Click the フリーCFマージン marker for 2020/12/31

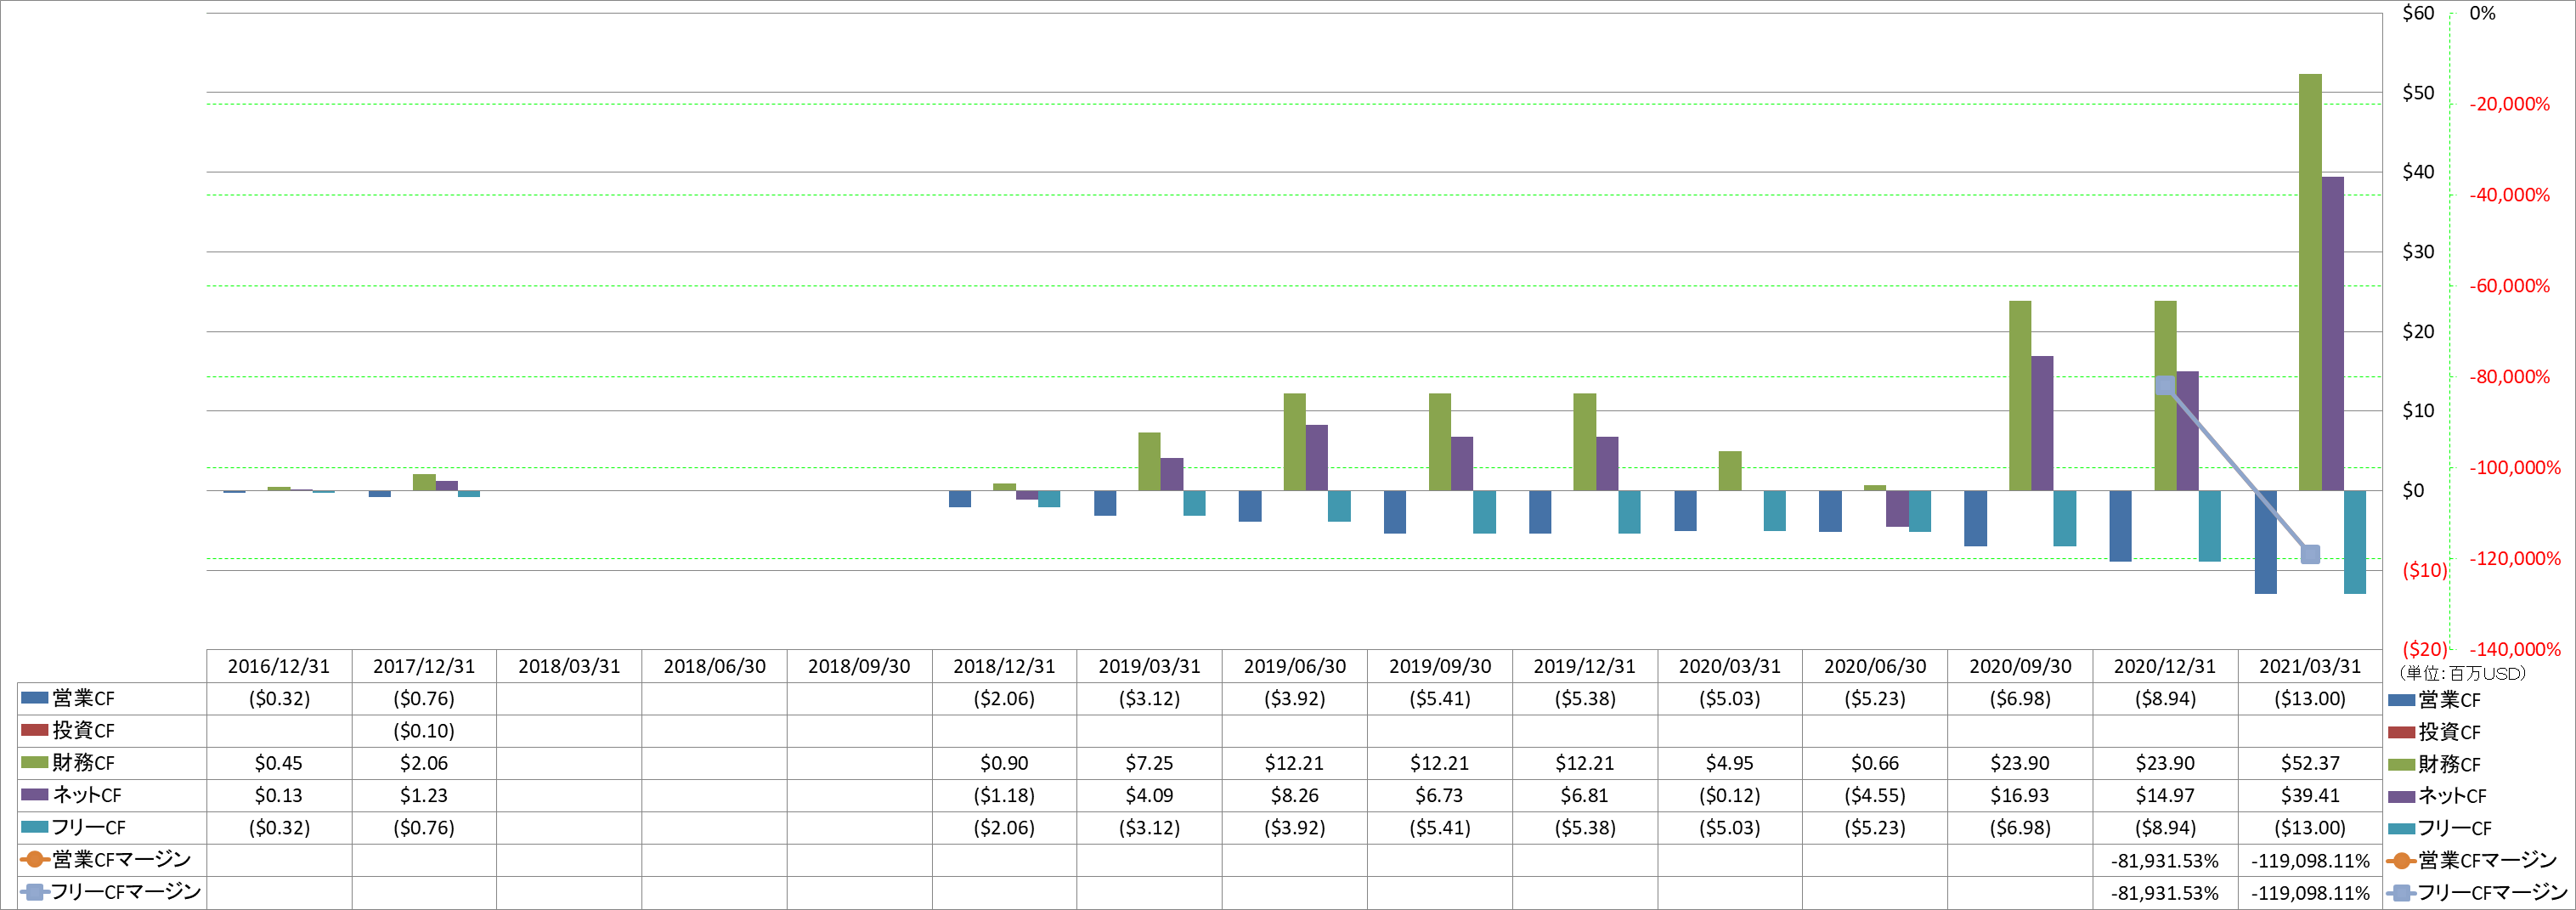(x=2165, y=385)
